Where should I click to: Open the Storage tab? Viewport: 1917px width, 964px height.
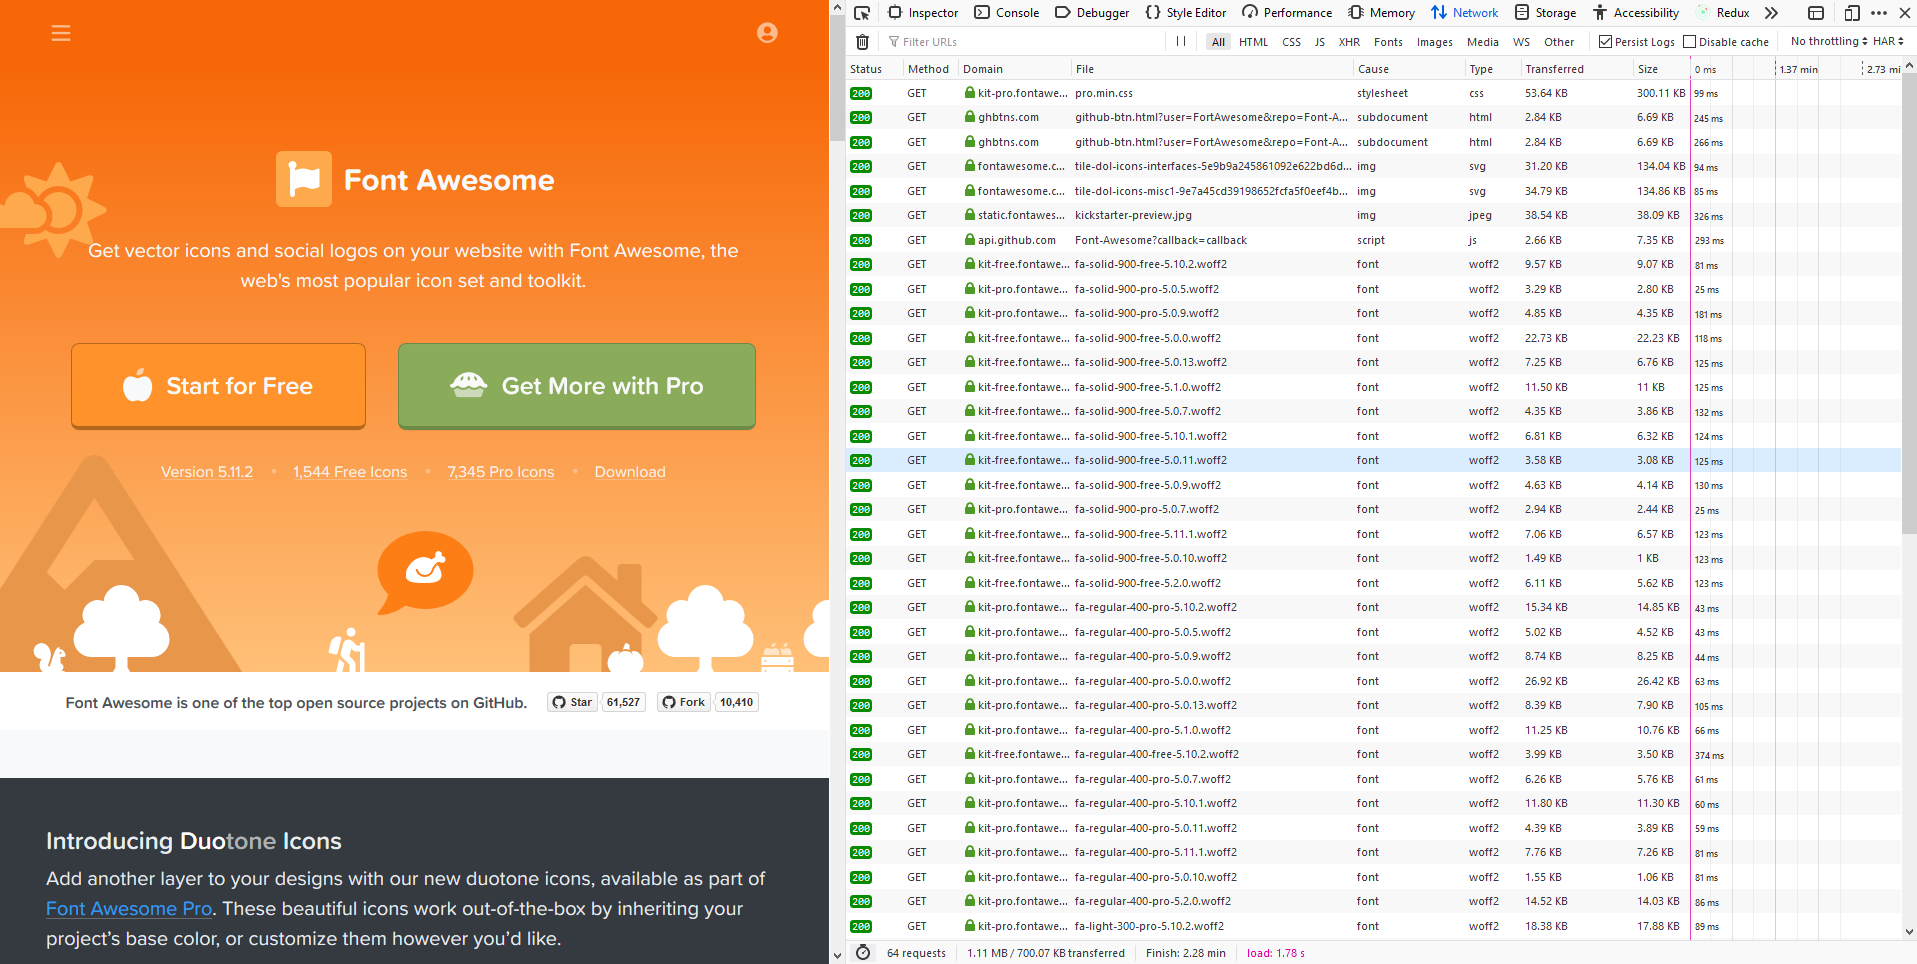click(1545, 13)
